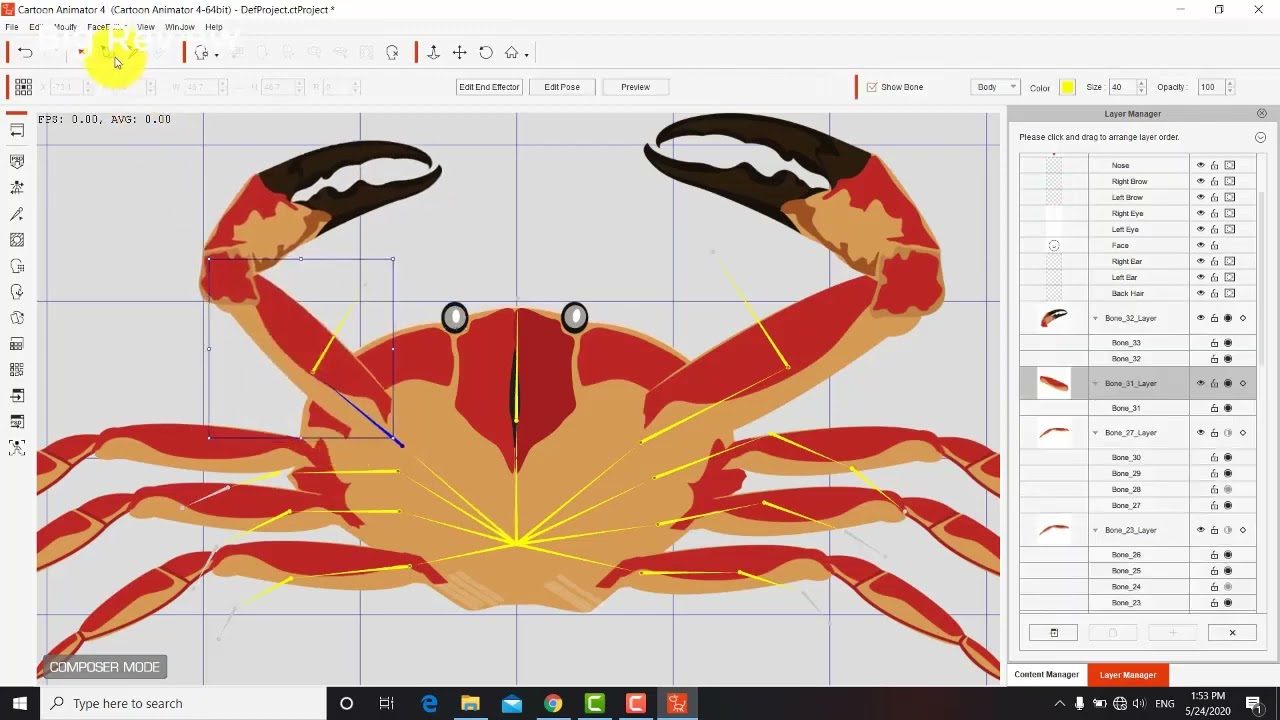The height and width of the screenshot is (720, 1280).
Task: Click image icon on Right Brow row
Action: 1230,181
